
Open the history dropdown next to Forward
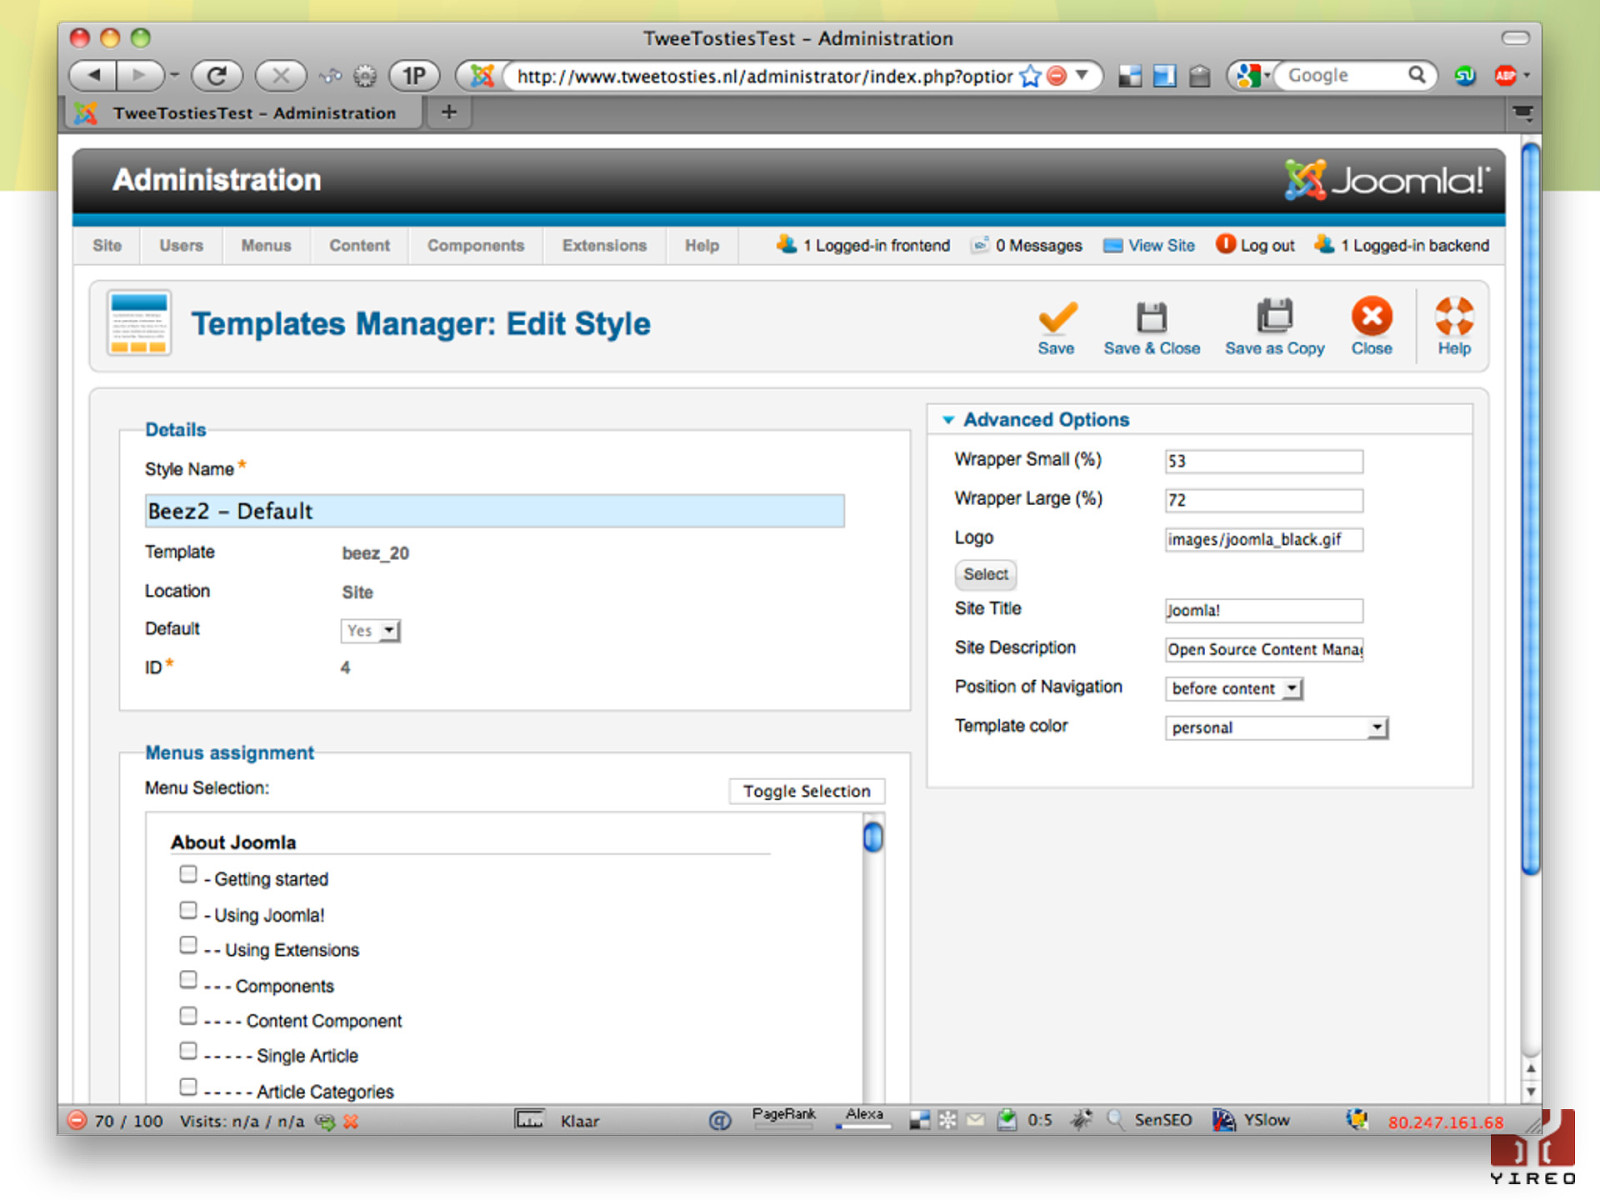(x=175, y=75)
